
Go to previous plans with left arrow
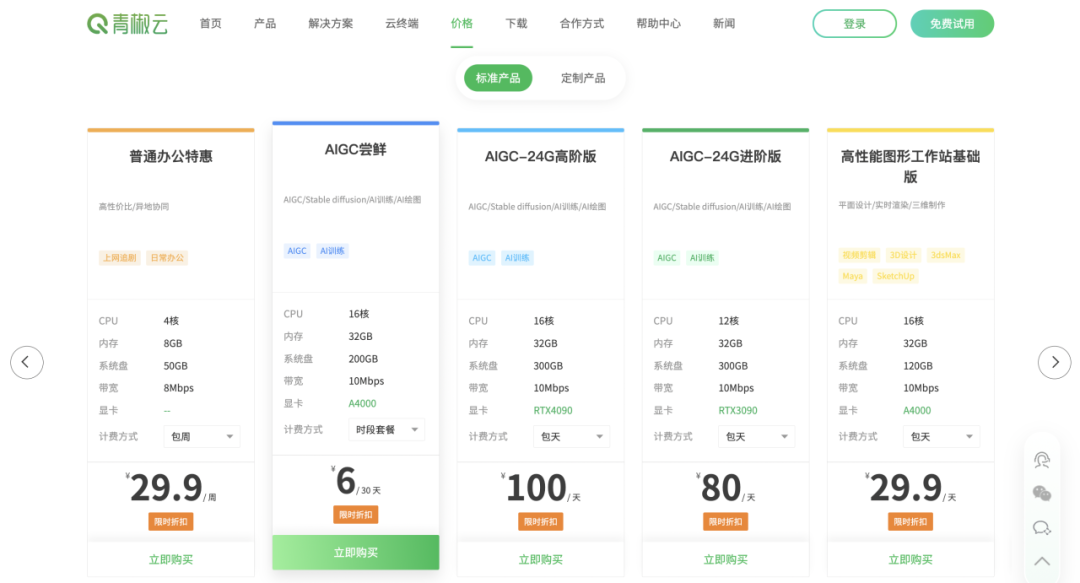coord(27,362)
